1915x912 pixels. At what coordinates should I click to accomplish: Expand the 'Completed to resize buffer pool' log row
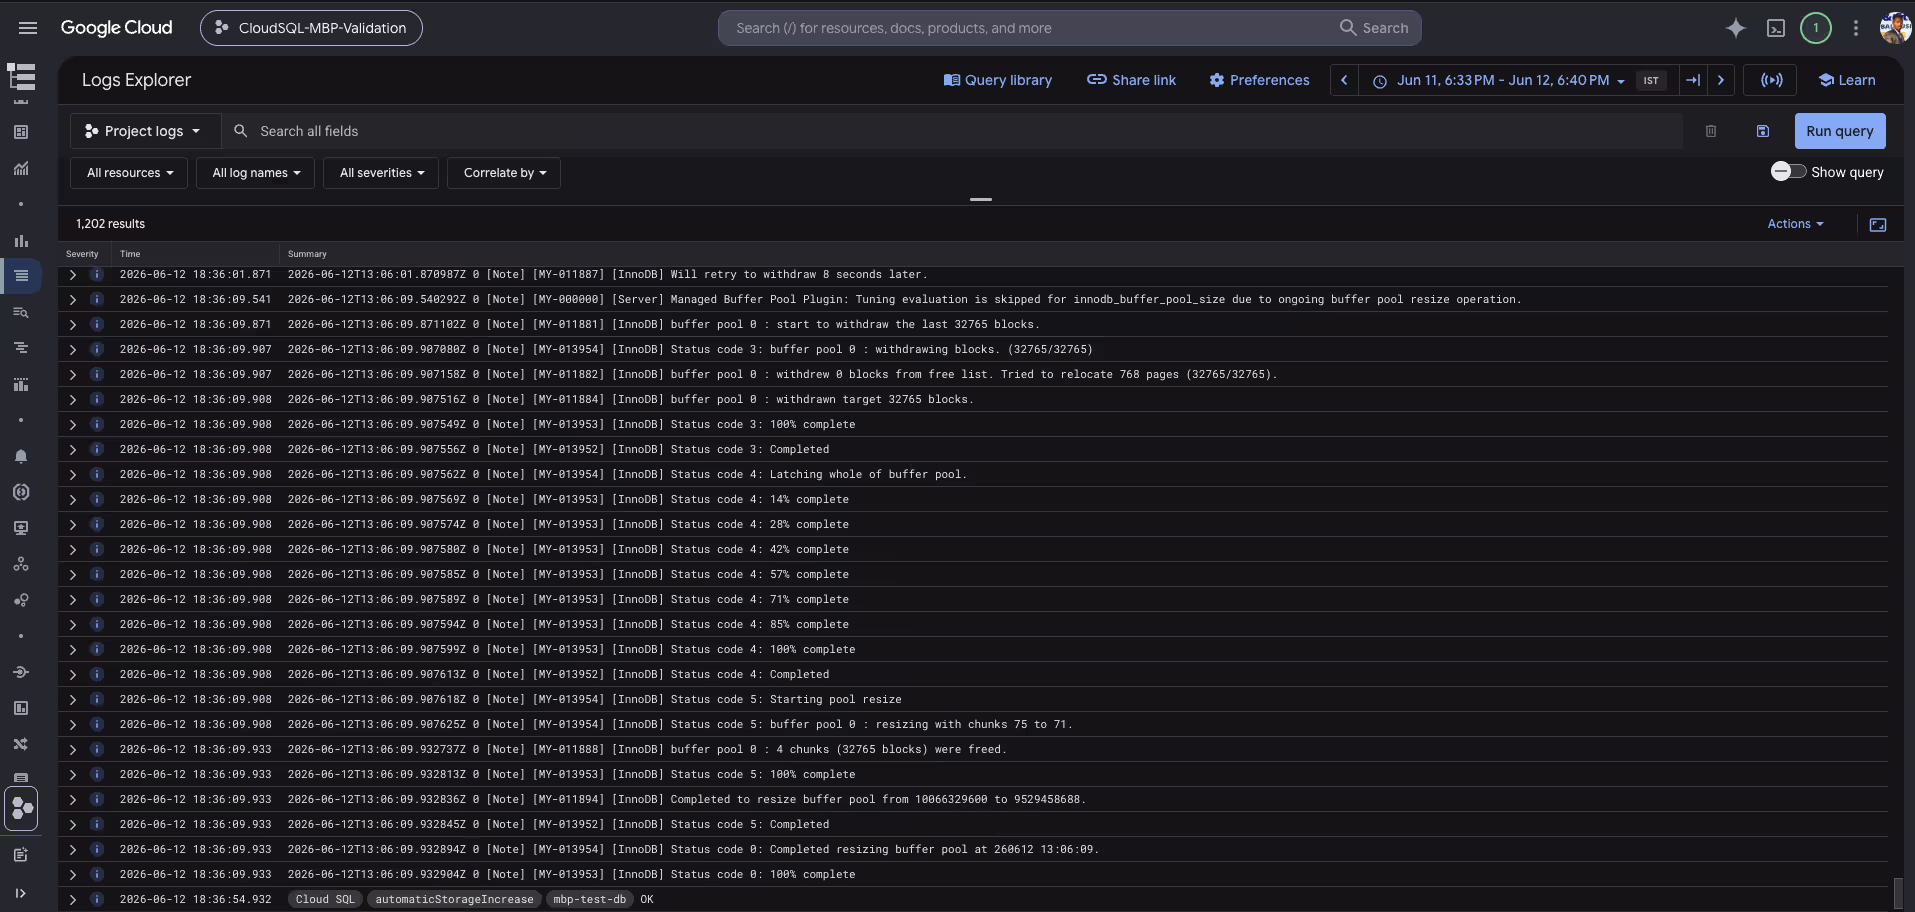[x=73, y=799]
